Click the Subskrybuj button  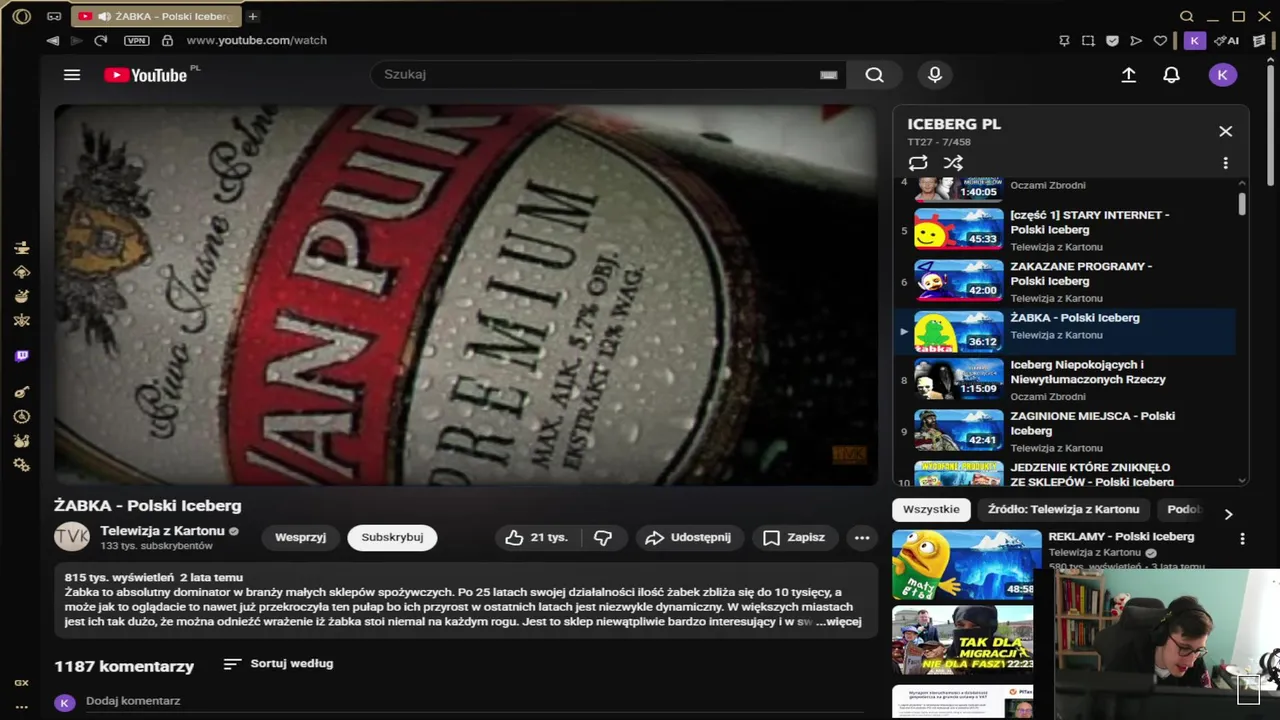pos(392,538)
